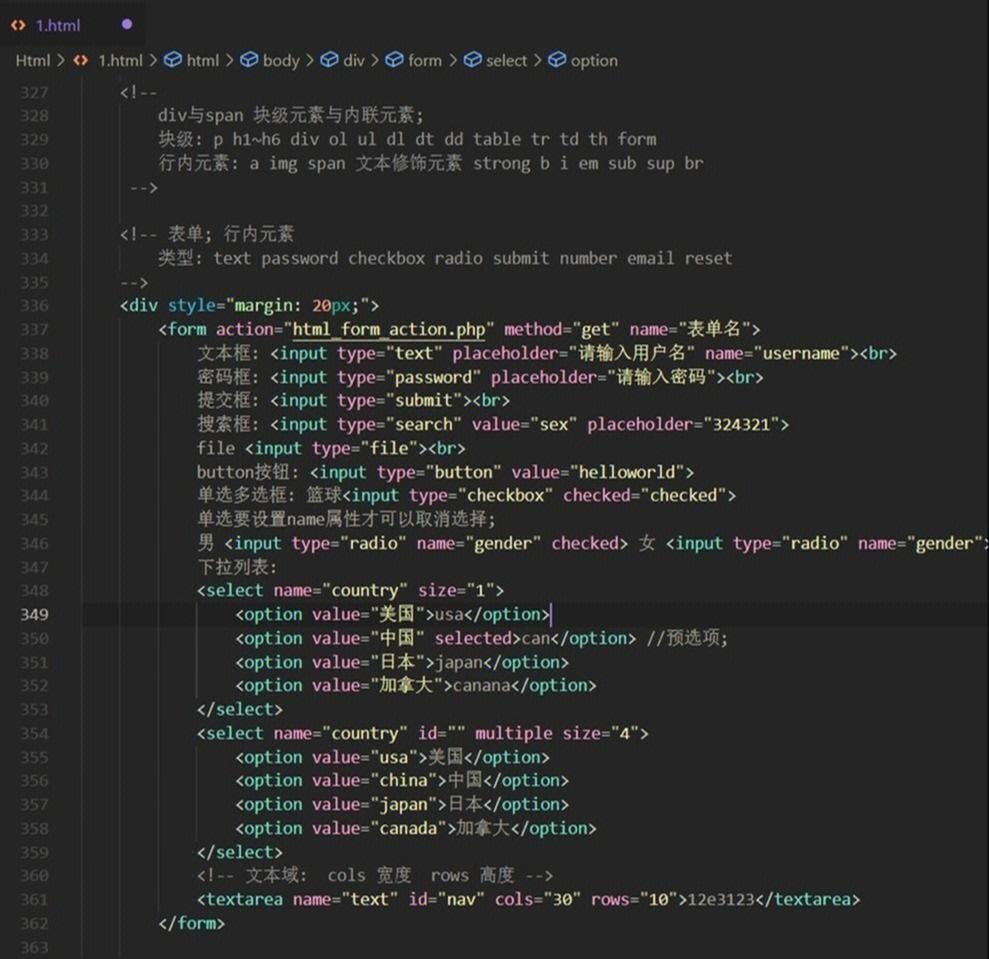This screenshot has height=959, width=989.
Task: Click the "search" type value
Action: 424,425
